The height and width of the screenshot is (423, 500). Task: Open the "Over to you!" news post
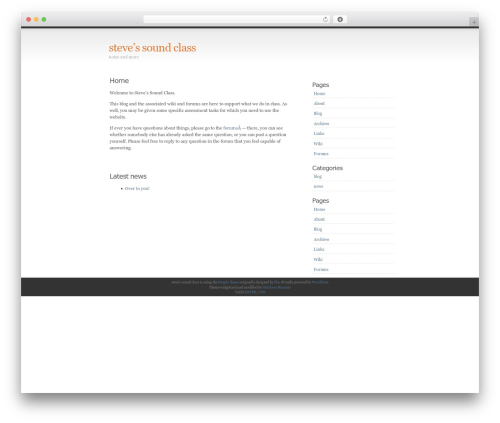(x=137, y=189)
